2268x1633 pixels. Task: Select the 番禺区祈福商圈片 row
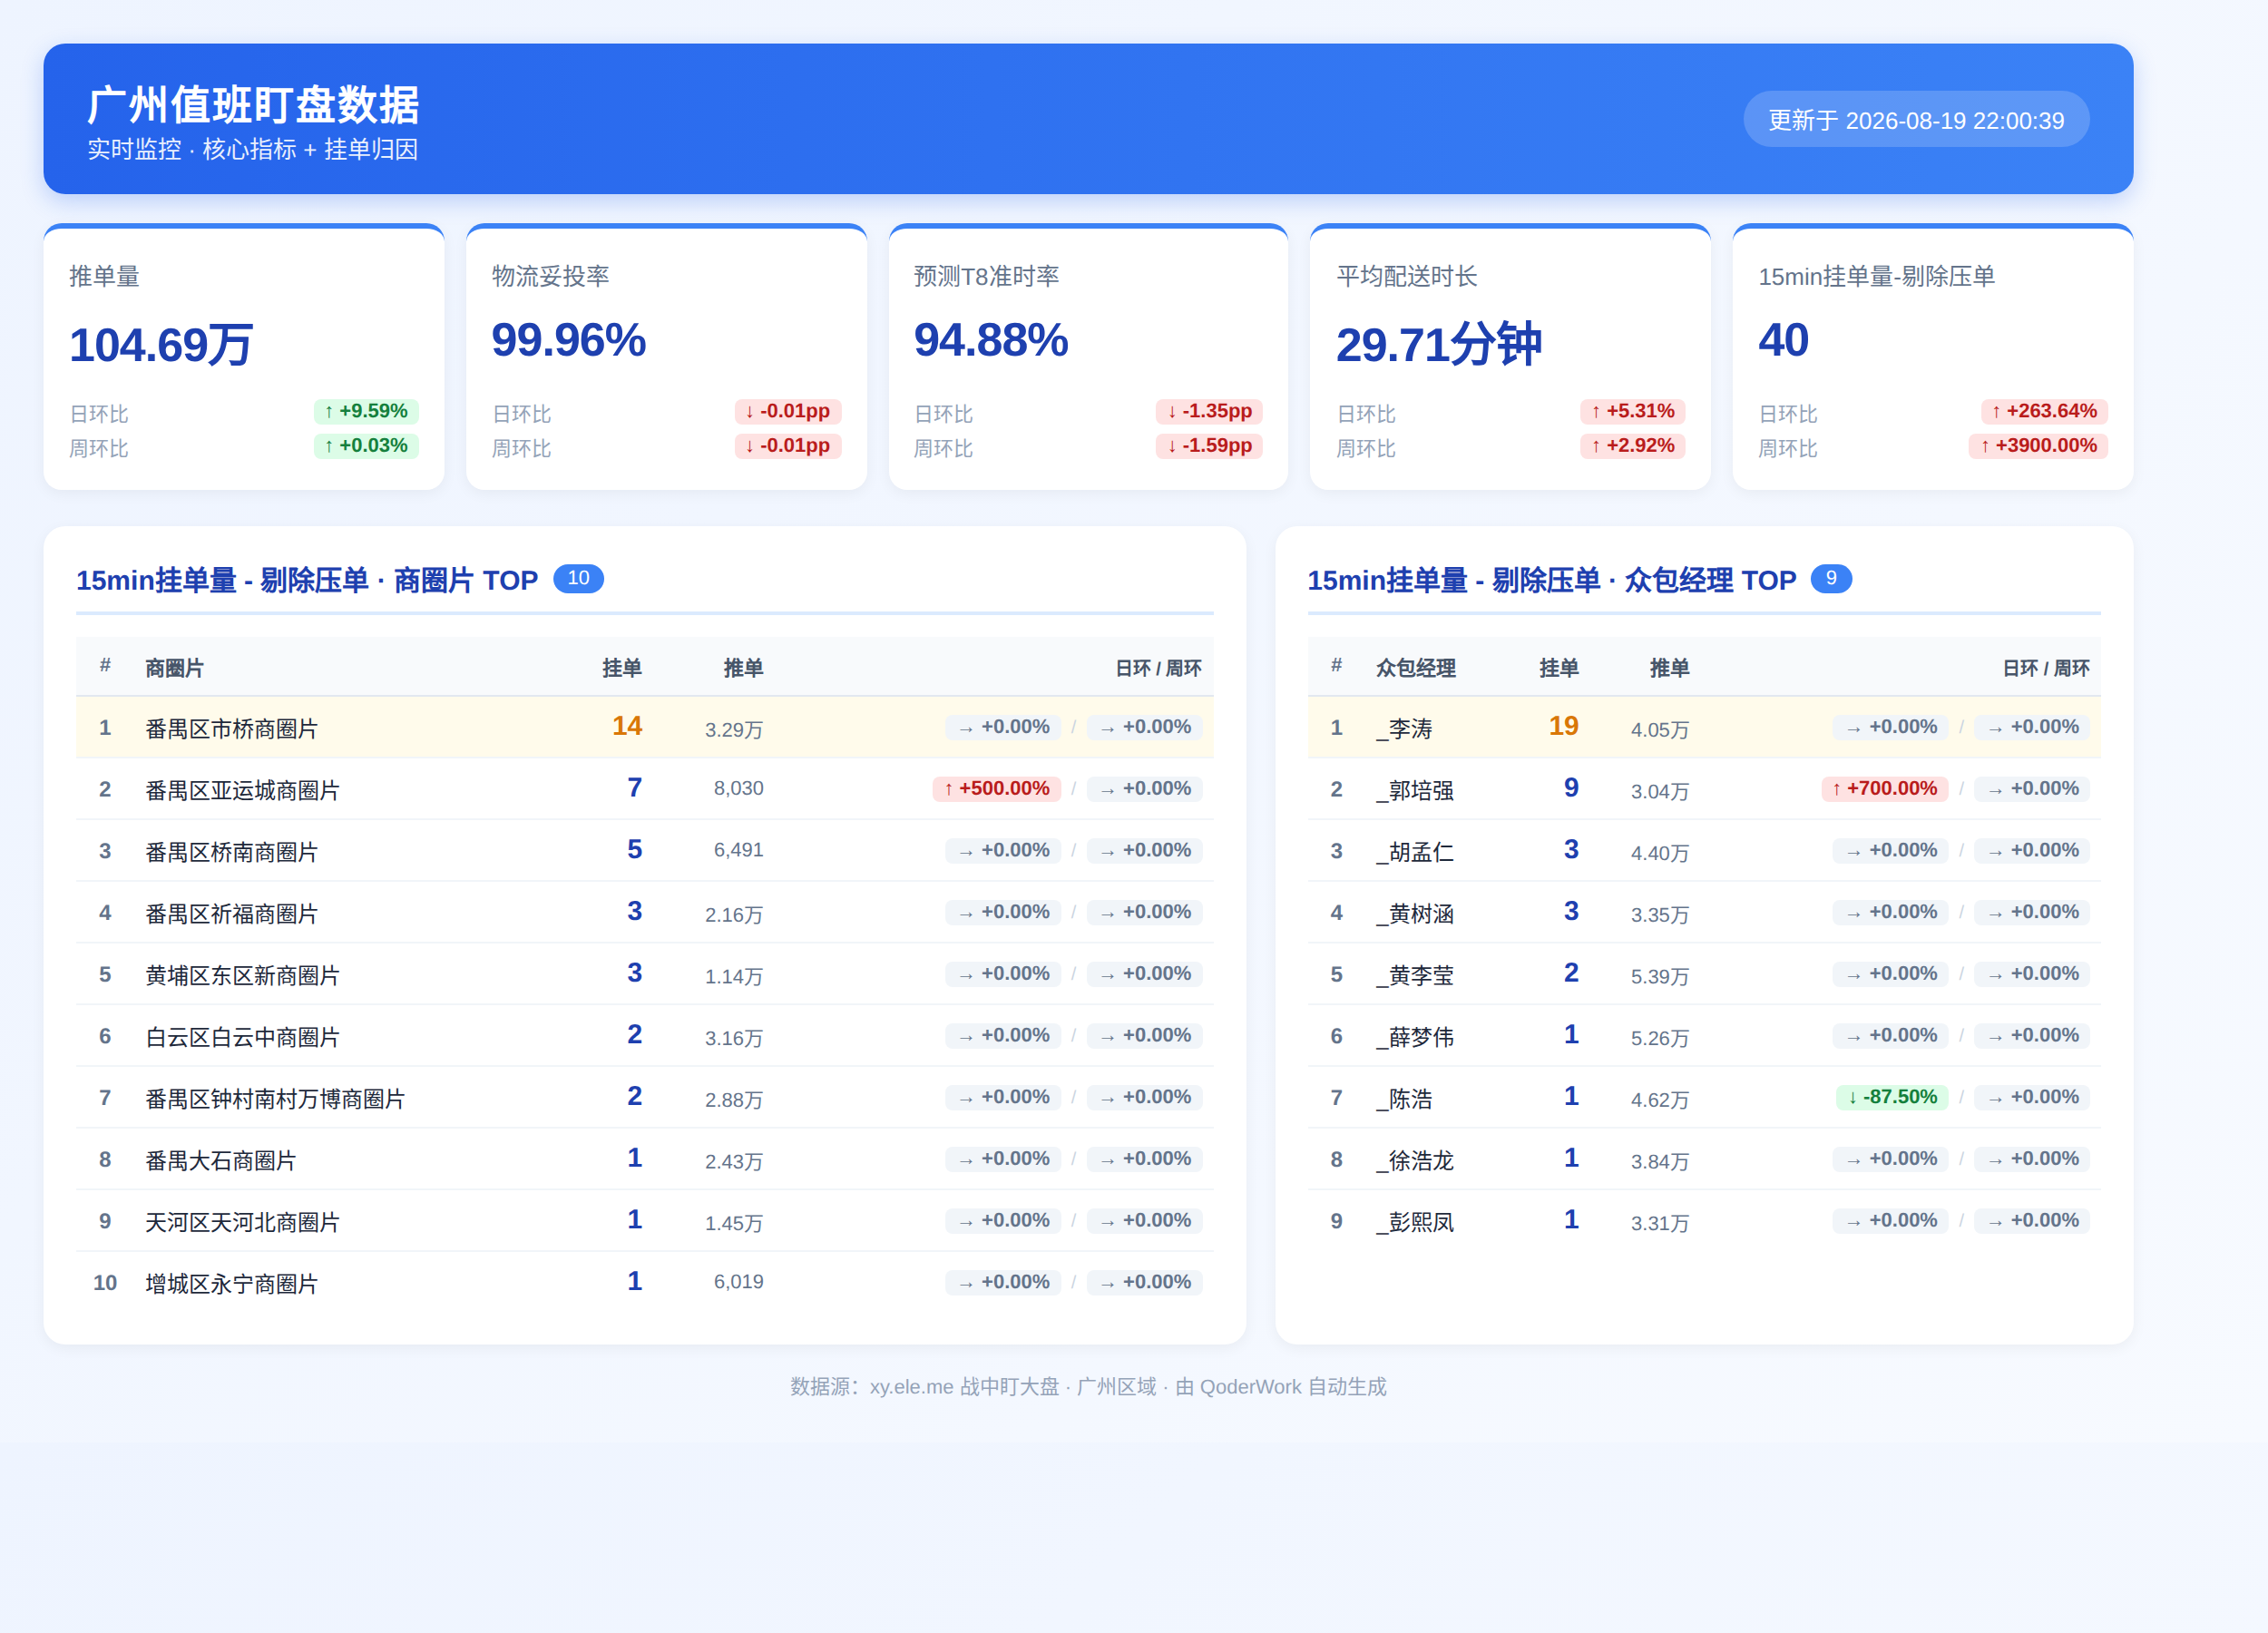coord(645,912)
